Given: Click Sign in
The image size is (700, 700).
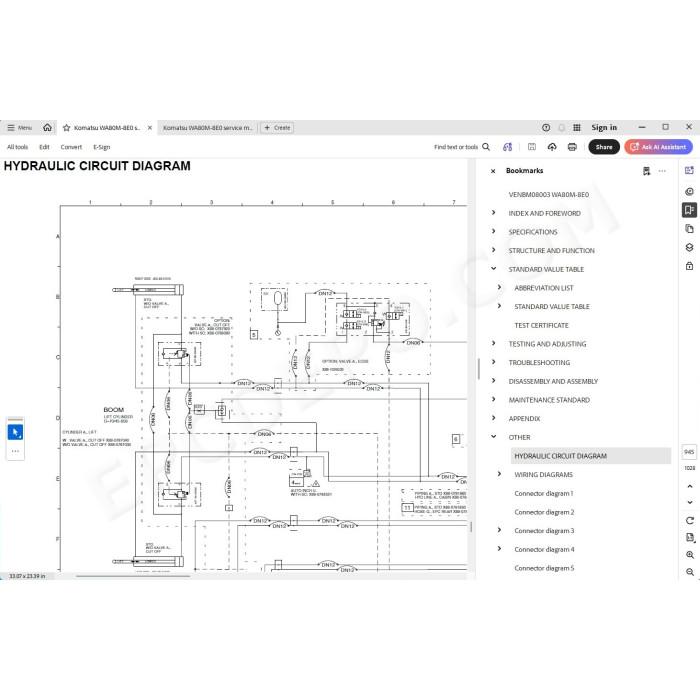Looking at the screenshot, I should point(604,128).
